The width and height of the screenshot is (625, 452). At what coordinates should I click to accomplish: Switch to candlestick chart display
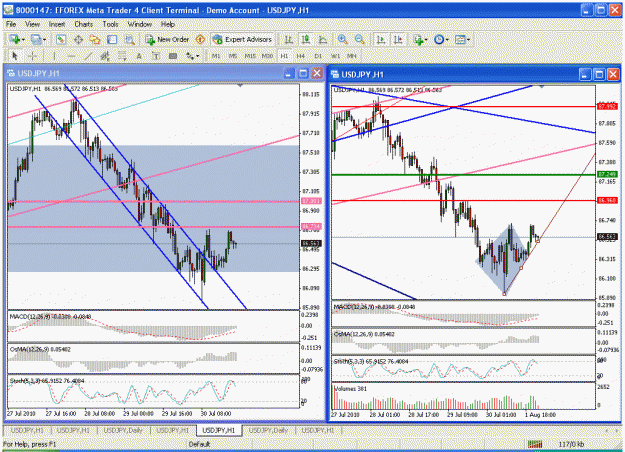(x=306, y=39)
